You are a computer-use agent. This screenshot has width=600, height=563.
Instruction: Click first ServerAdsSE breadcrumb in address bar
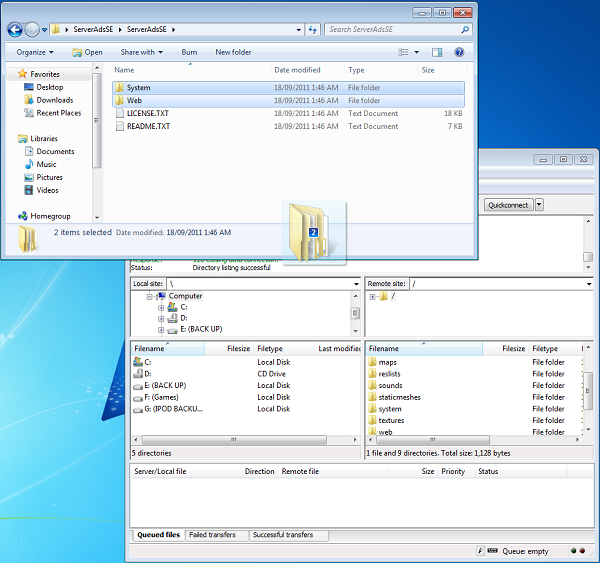tap(93, 29)
